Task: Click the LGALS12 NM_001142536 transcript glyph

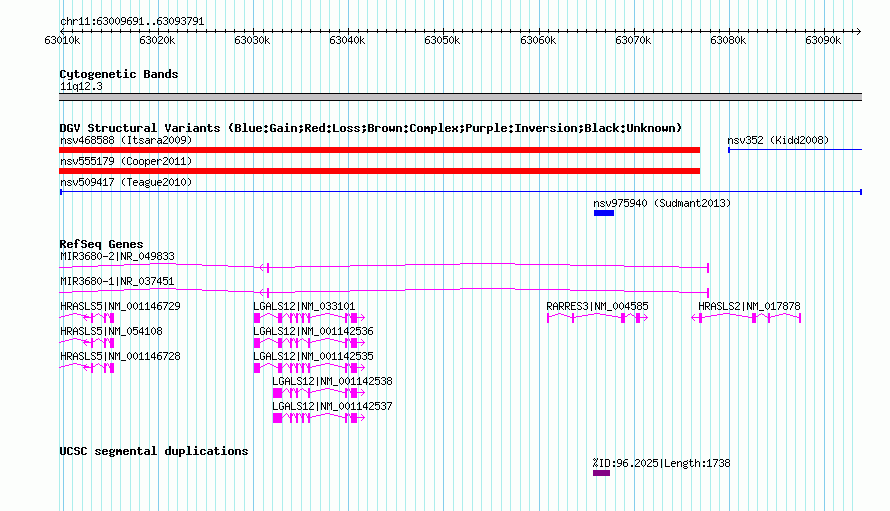Action: (309, 343)
